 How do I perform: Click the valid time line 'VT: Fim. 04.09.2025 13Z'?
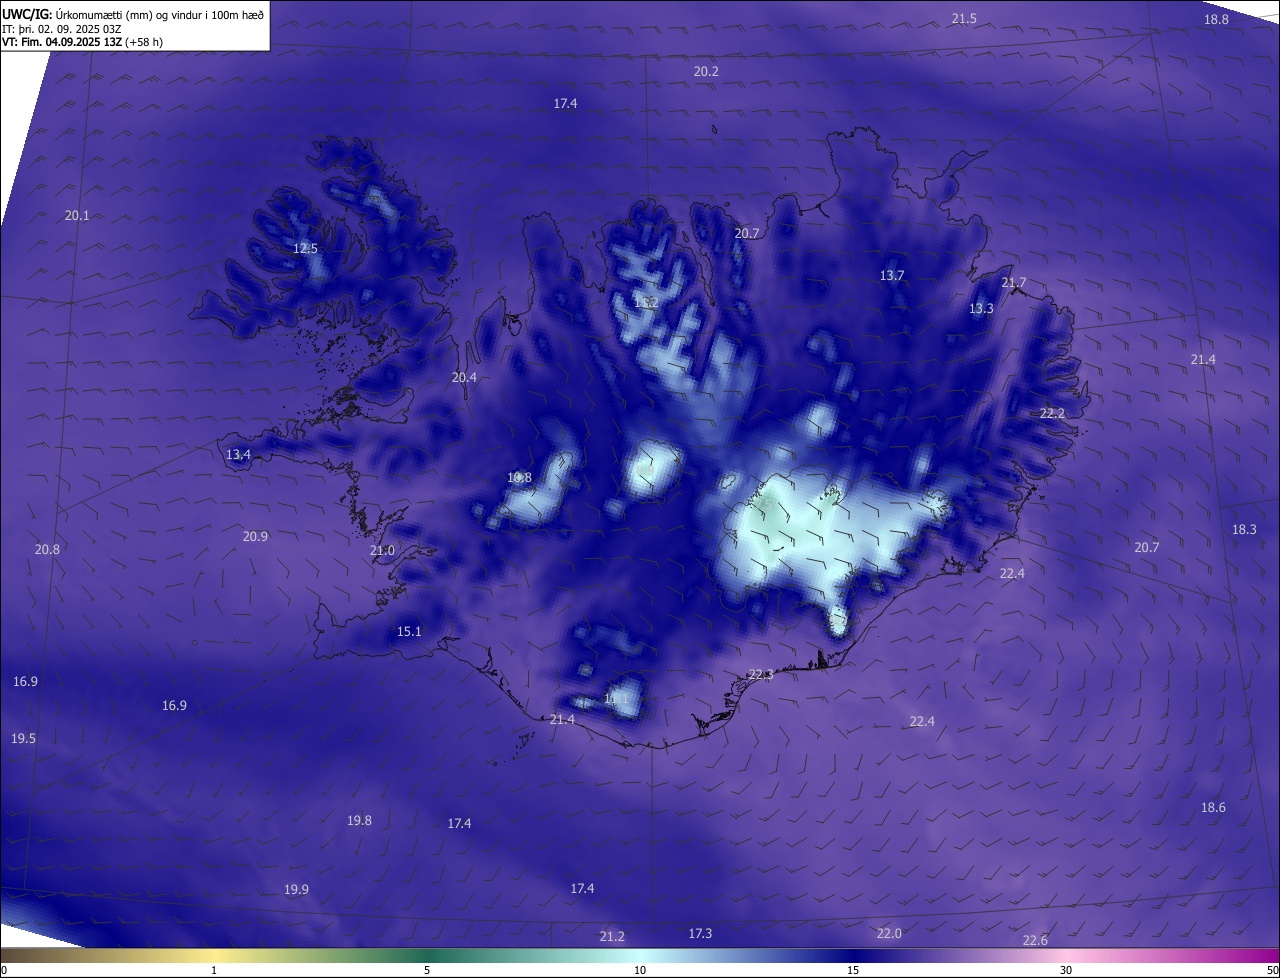(x=63, y=42)
